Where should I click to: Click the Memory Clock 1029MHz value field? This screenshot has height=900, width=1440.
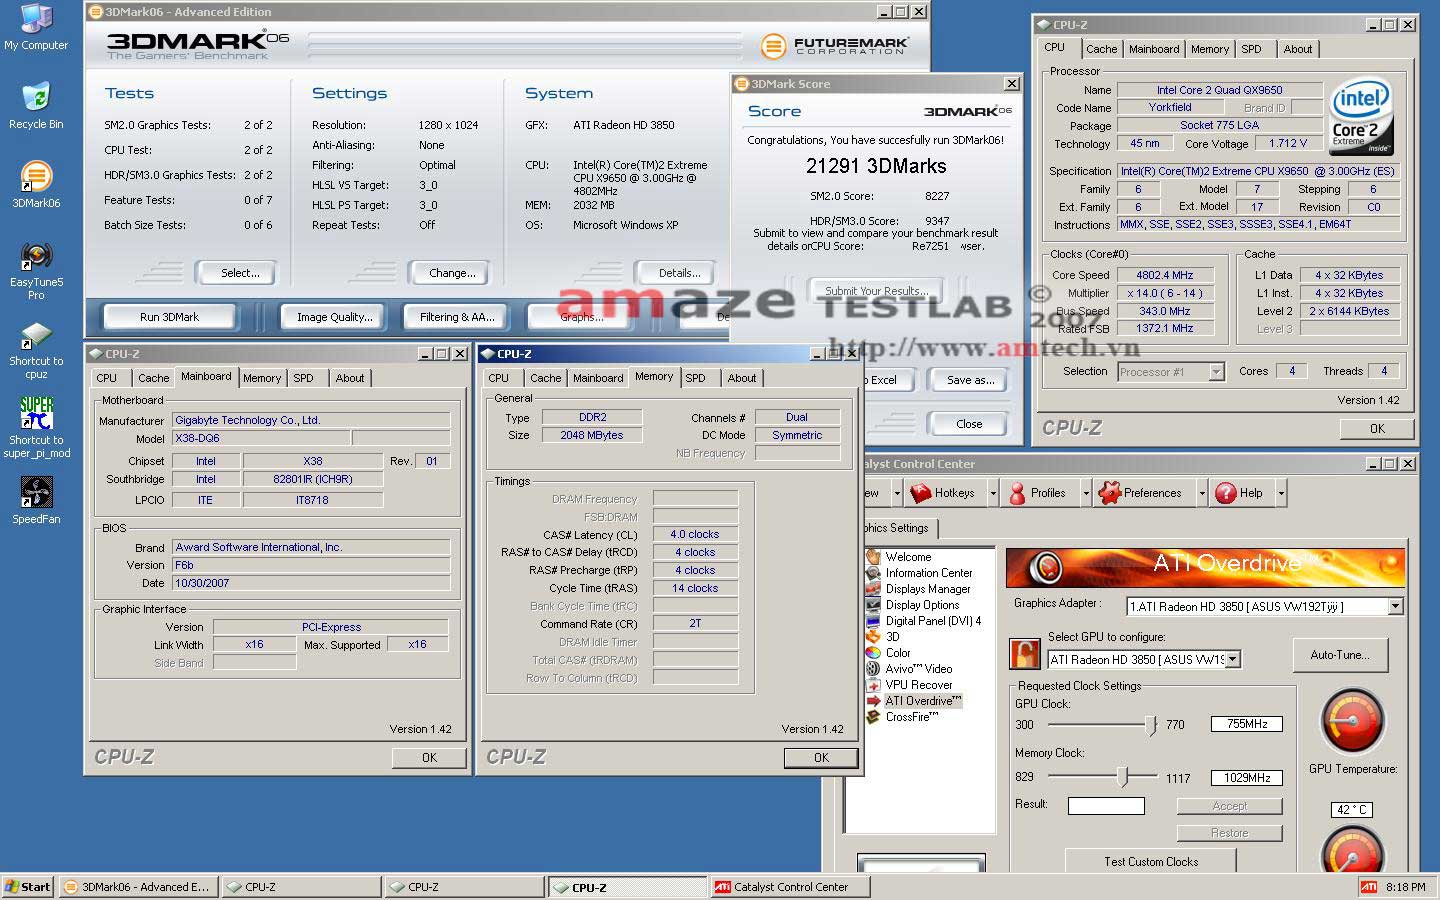coord(1247,777)
